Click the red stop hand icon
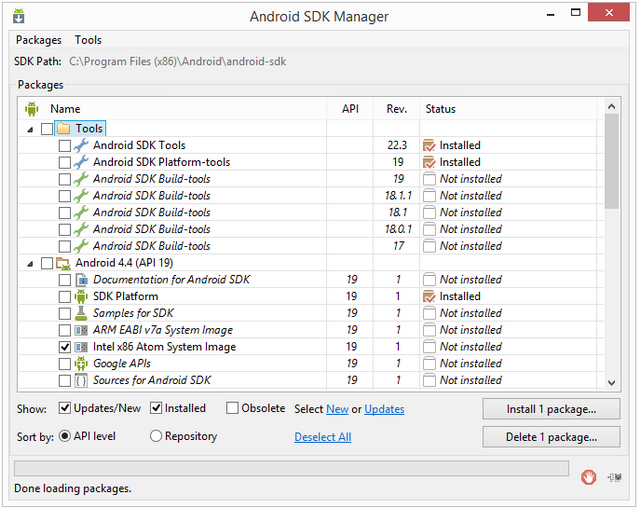The image size is (640, 509). click(588, 477)
